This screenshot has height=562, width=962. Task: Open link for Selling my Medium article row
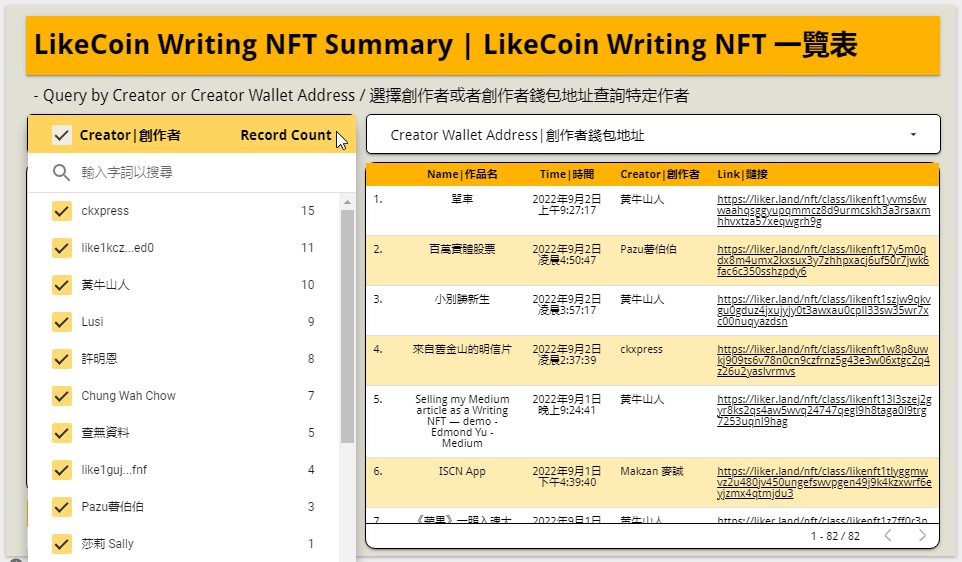click(823, 410)
